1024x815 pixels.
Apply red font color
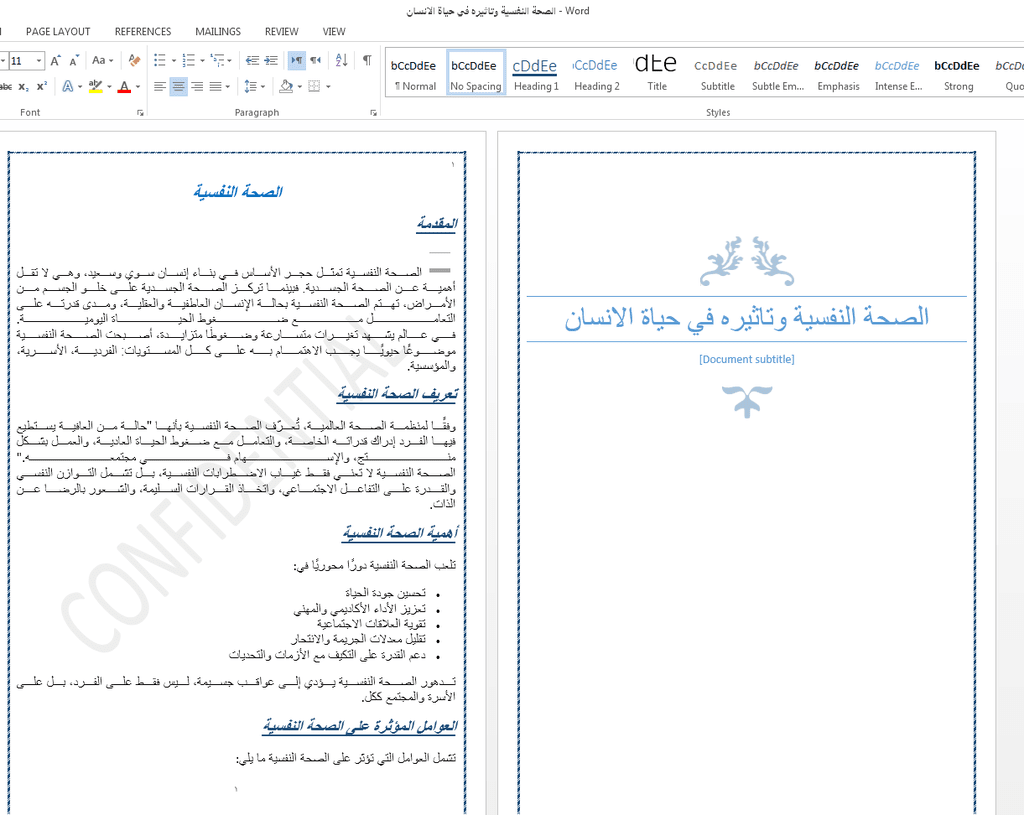click(x=124, y=86)
